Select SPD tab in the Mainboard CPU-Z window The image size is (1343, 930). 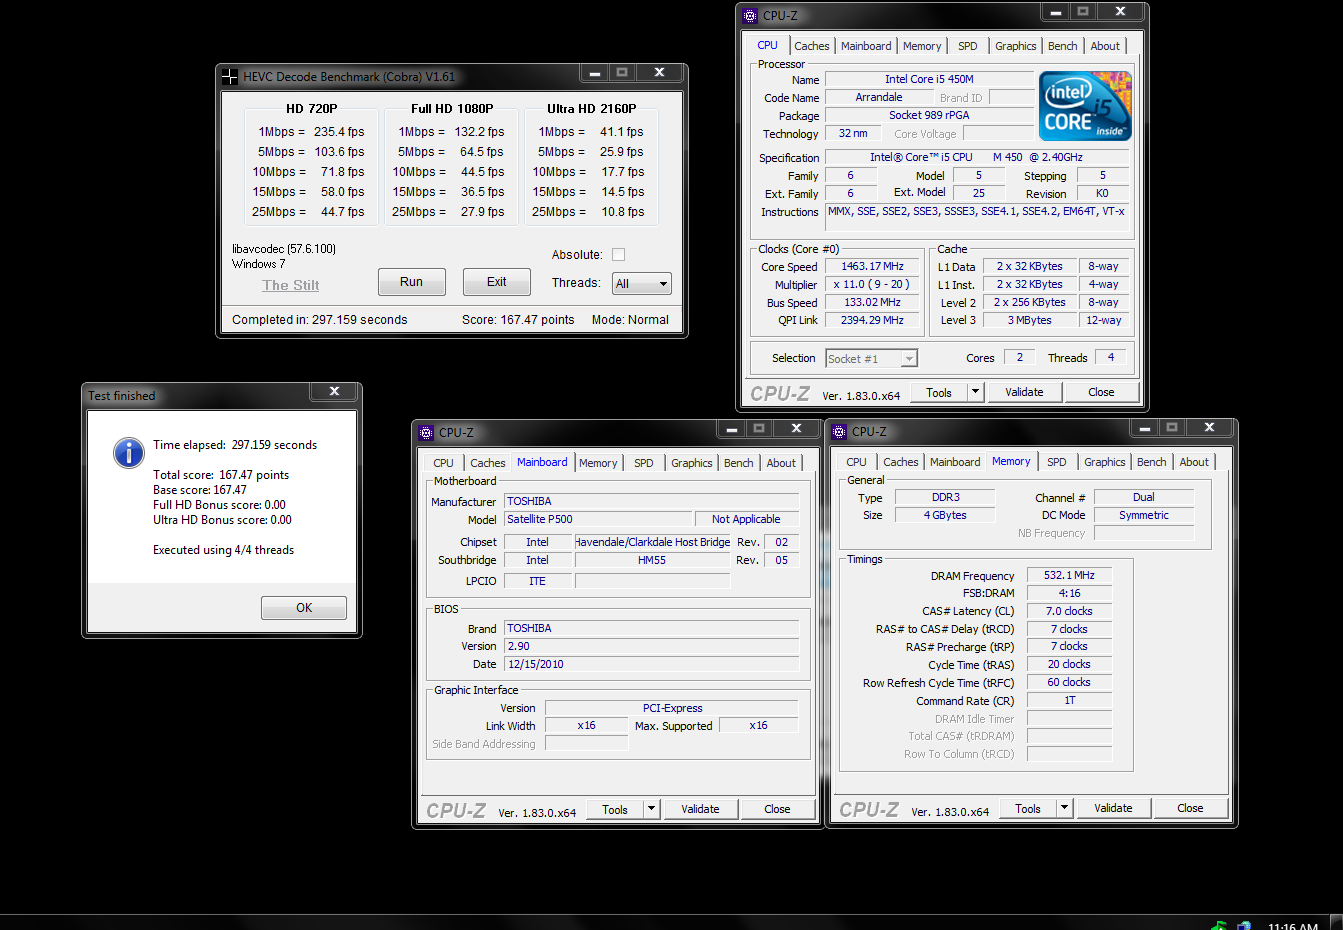pyautogui.click(x=644, y=463)
